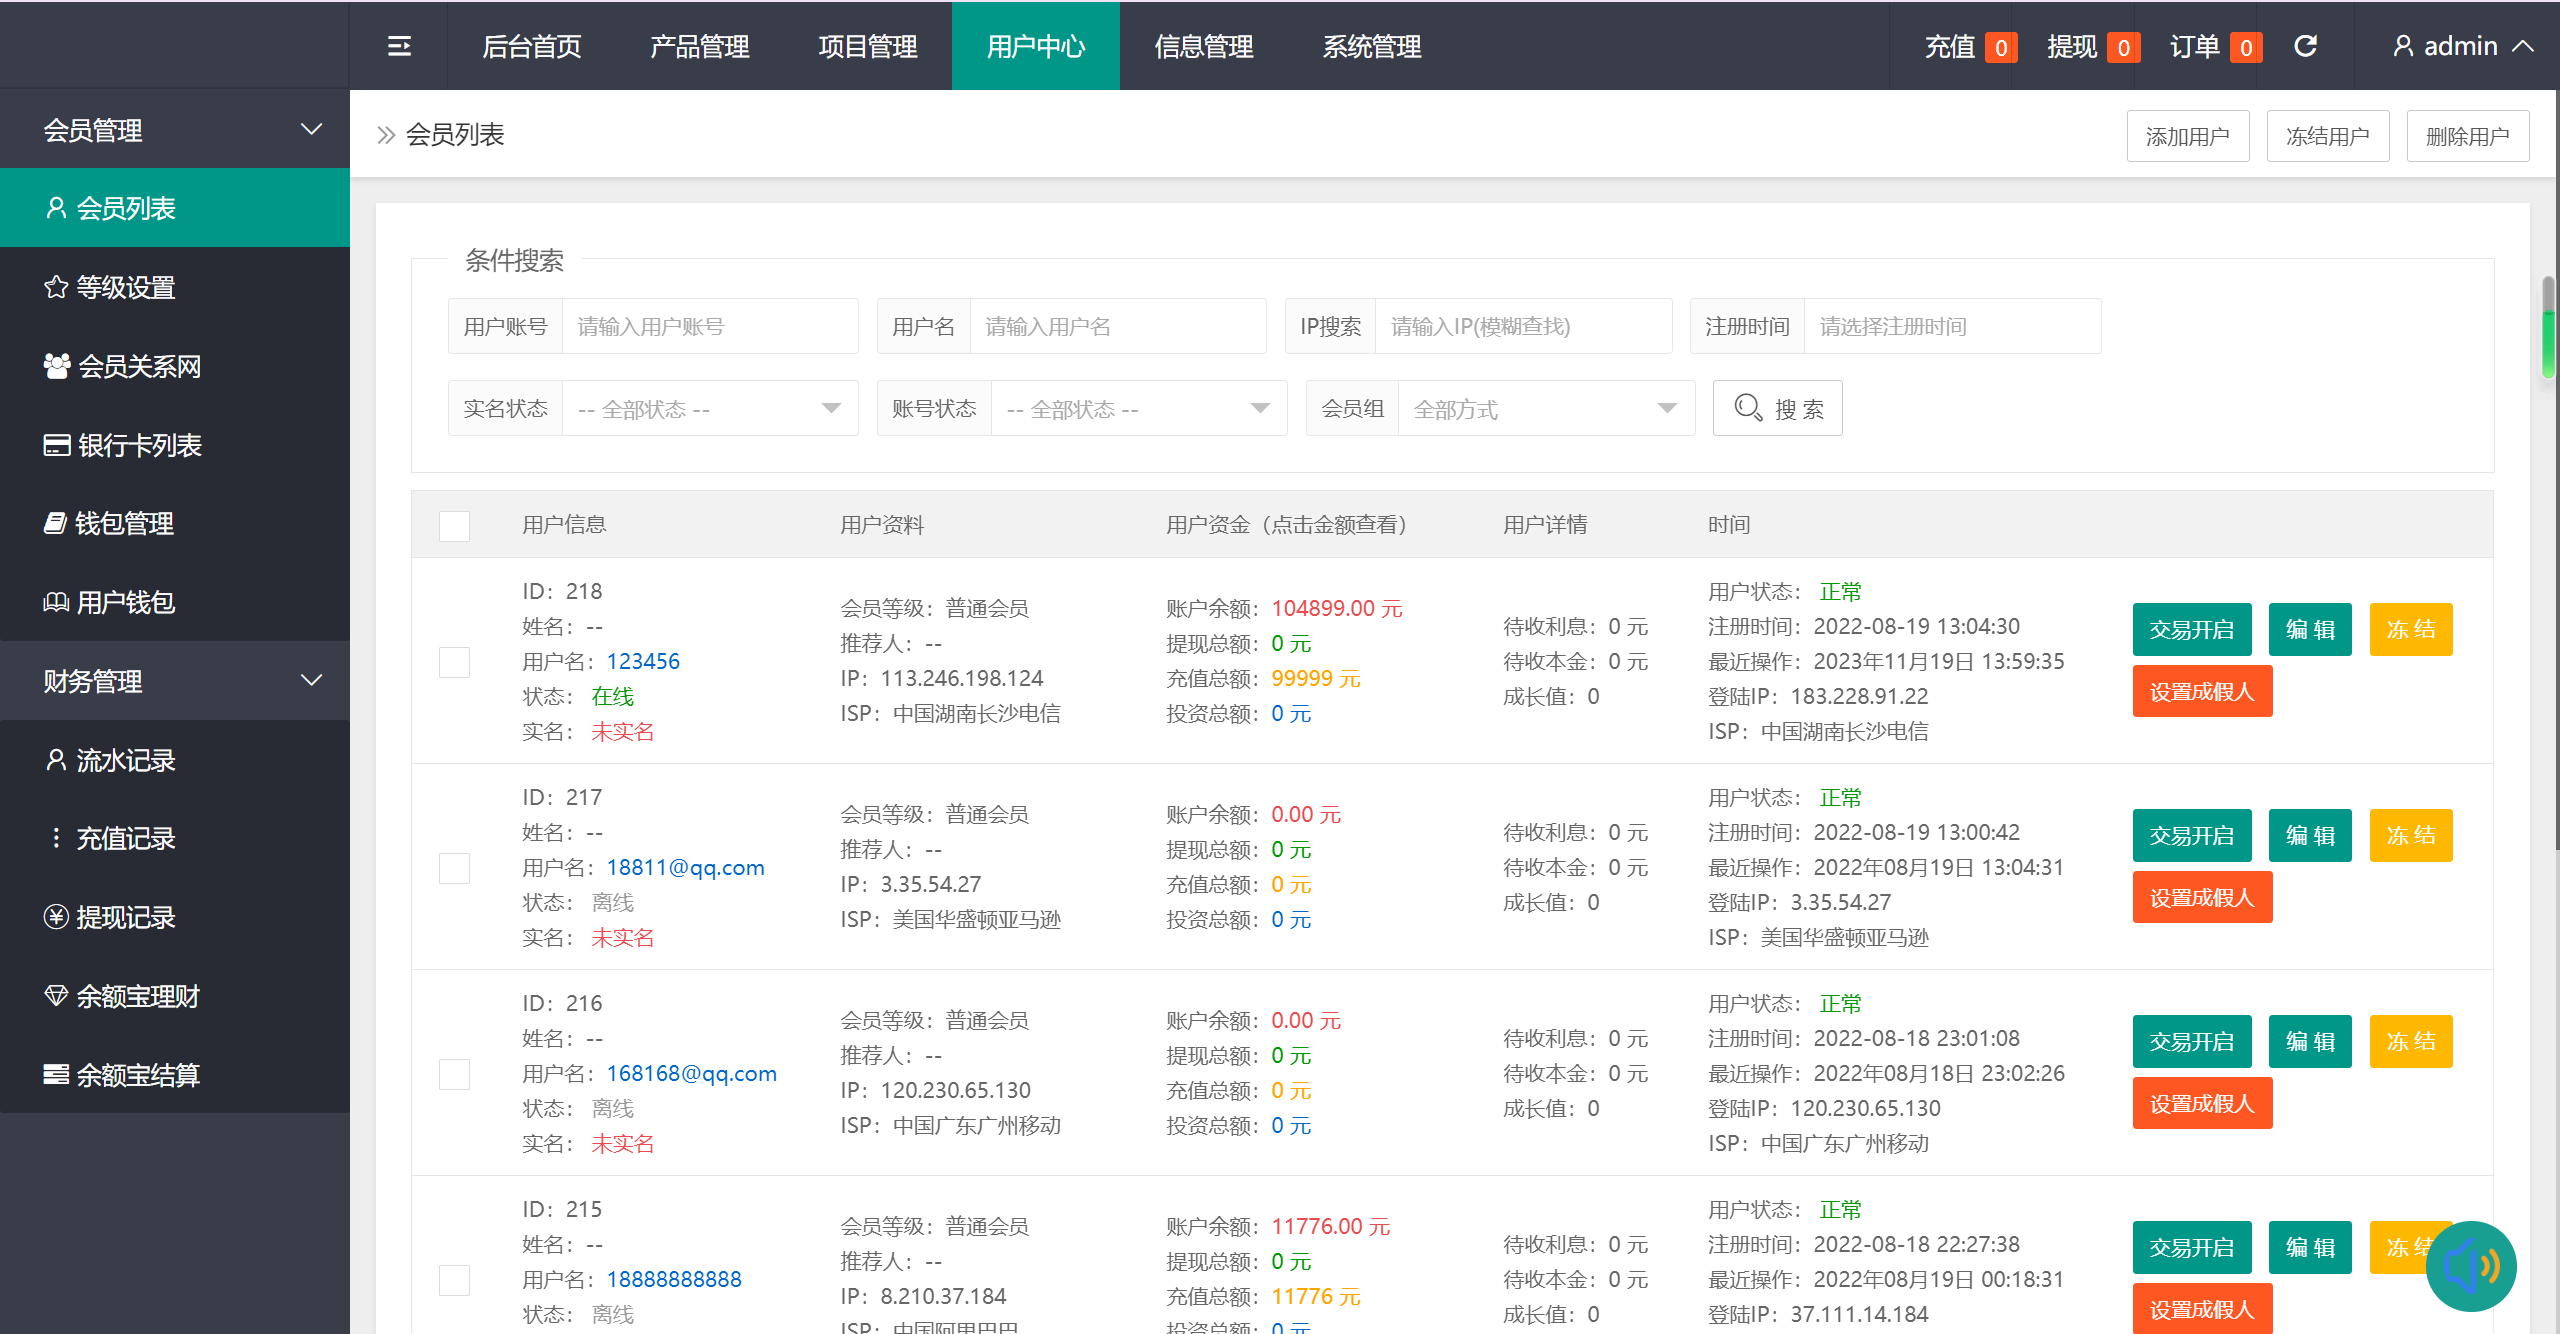2560x1334 pixels.
Task: Click the floating speaker sound icon
Action: [2470, 1266]
